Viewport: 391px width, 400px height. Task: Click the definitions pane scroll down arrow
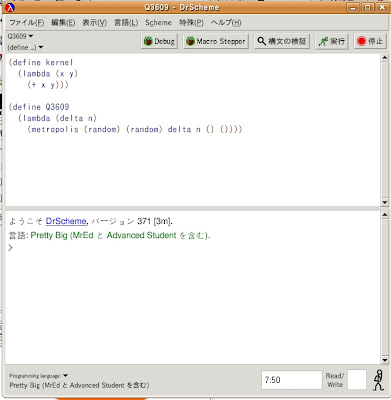click(x=384, y=202)
